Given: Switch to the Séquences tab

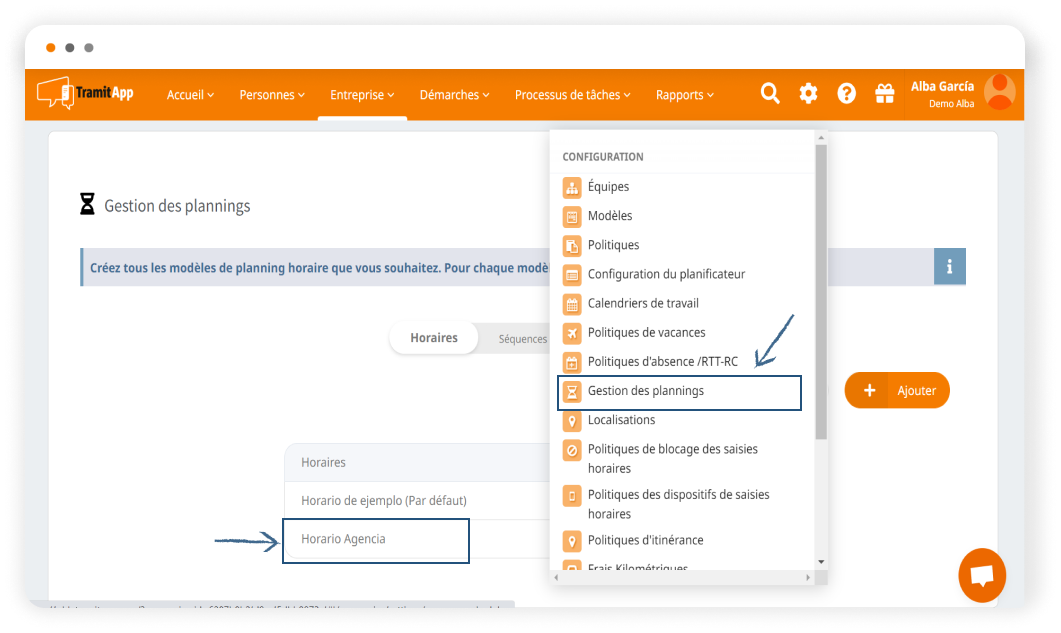Looking at the screenshot, I should click(522, 339).
